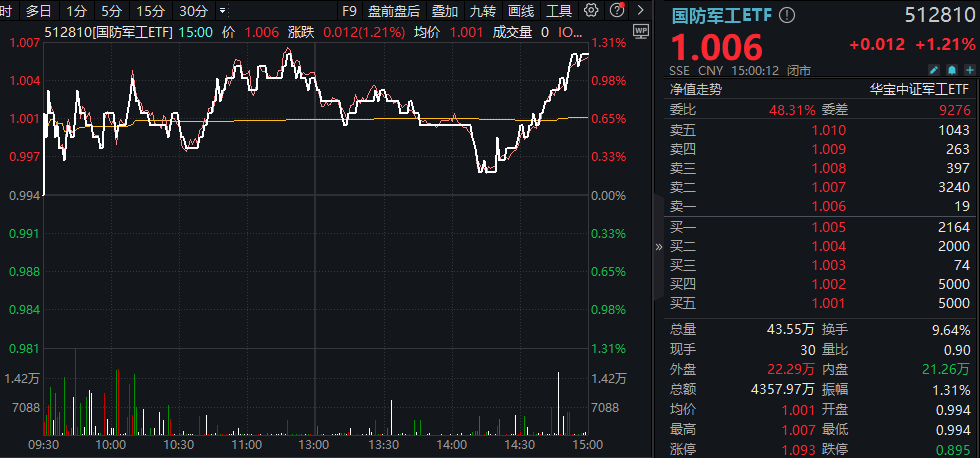The width and height of the screenshot is (980, 458).
Task: Click the F9 button
Action: (x=348, y=11)
